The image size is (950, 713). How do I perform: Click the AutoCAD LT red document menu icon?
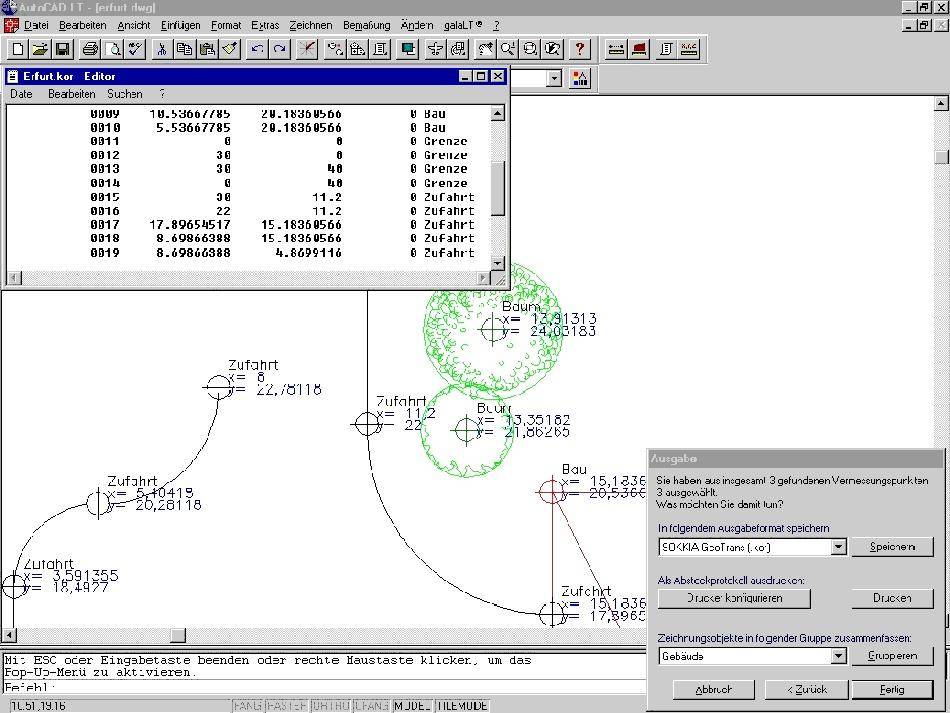point(11,25)
